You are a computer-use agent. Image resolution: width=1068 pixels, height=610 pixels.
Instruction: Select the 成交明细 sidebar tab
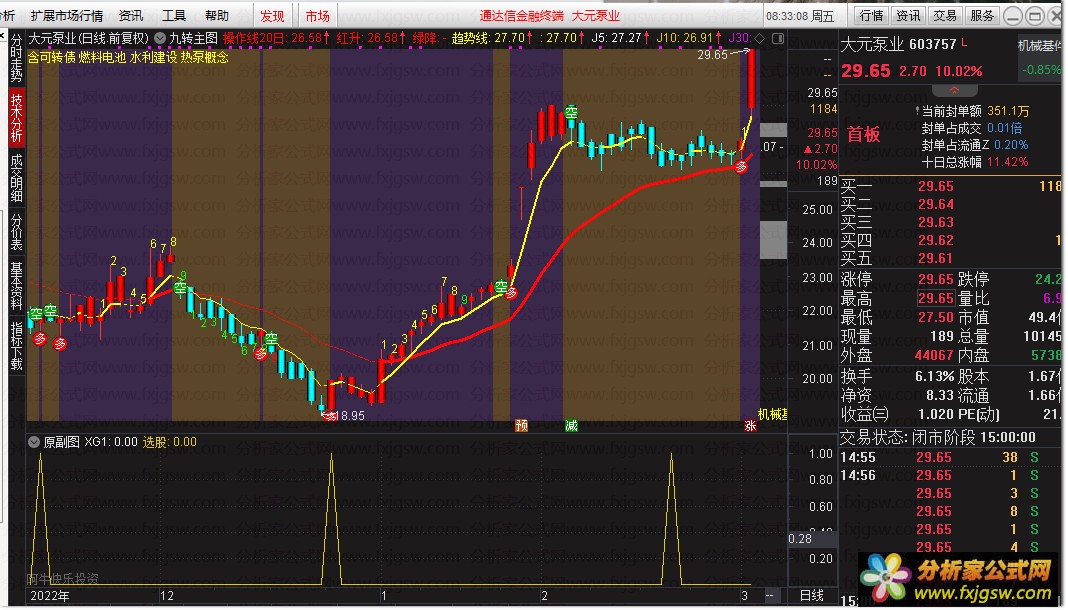pyautogui.click(x=16, y=177)
